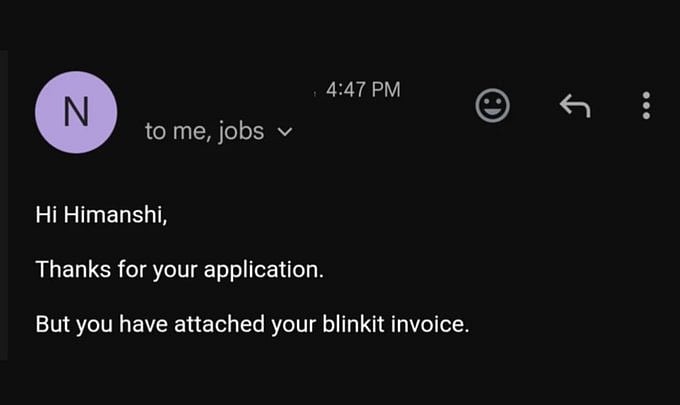Screen dimensions: 680x405
Task: Click the word "application" in the message
Action: (264, 269)
